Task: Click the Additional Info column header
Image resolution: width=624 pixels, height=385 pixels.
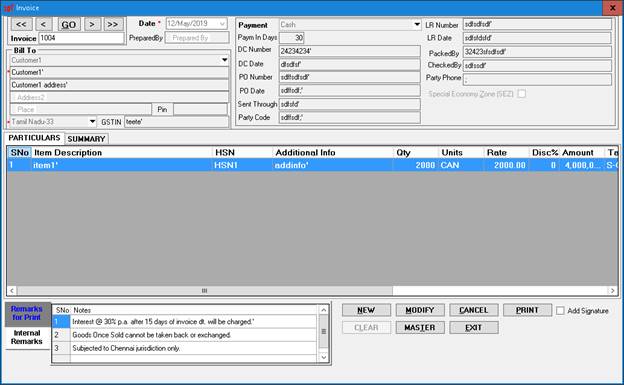Action: click(333, 152)
